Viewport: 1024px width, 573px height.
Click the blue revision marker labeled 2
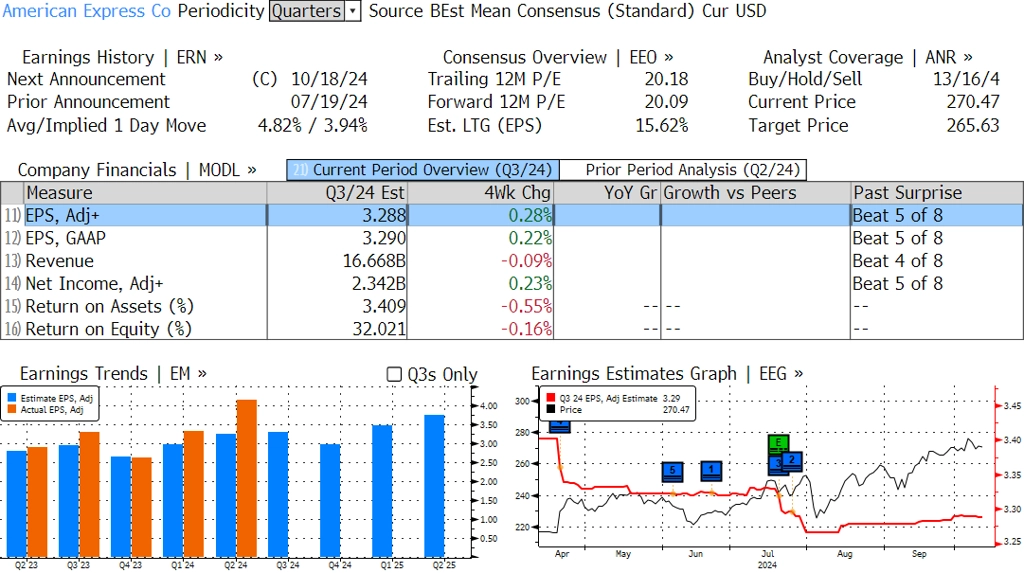pyautogui.click(x=792, y=461)
